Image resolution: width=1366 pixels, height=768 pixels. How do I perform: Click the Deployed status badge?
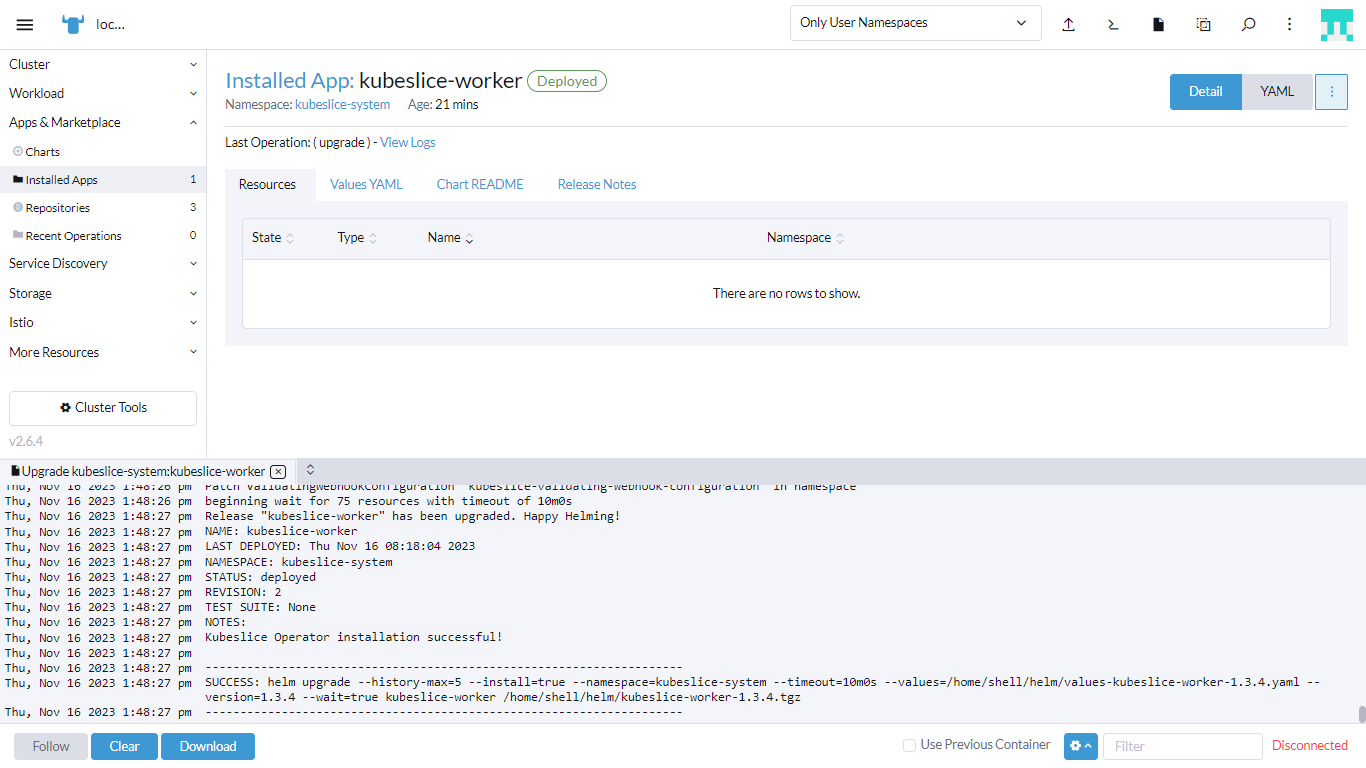(x=567, y=81)
